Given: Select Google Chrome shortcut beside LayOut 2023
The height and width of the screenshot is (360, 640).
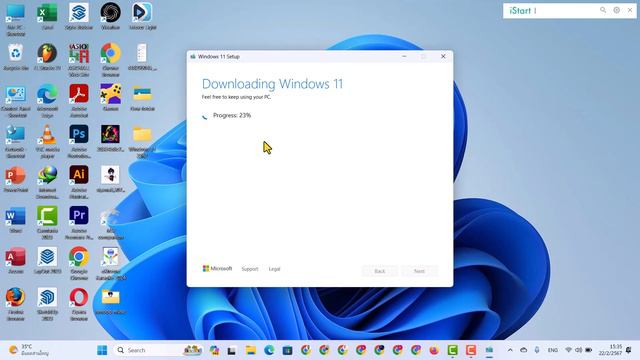Looking at the screenshot, I should click(x=79, y=263).
